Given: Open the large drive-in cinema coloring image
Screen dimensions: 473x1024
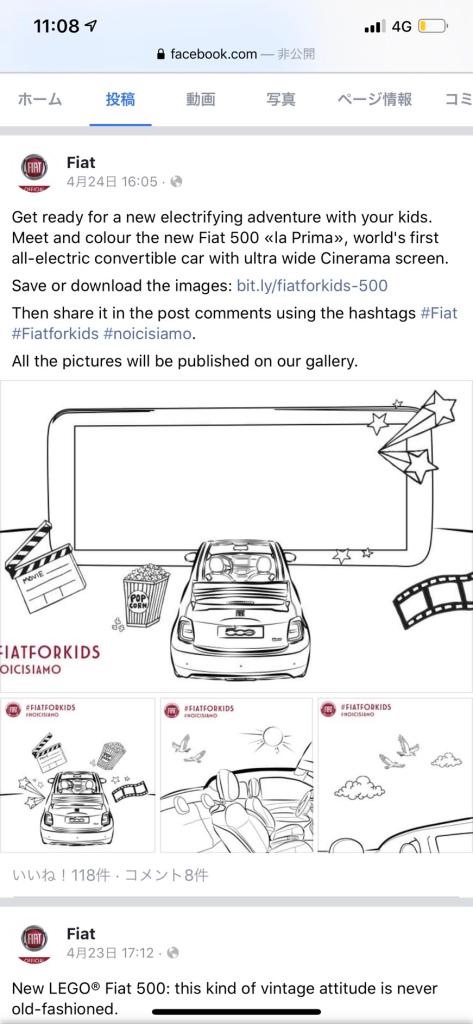Looking at the screenshot, I should pyautogui.click(x=236, y=536).
